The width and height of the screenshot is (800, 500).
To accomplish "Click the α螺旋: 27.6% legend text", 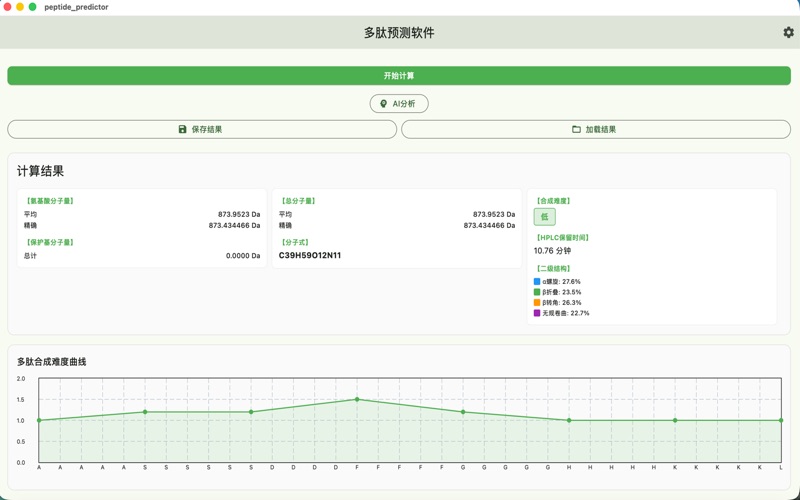I will [x=561, y=282].
